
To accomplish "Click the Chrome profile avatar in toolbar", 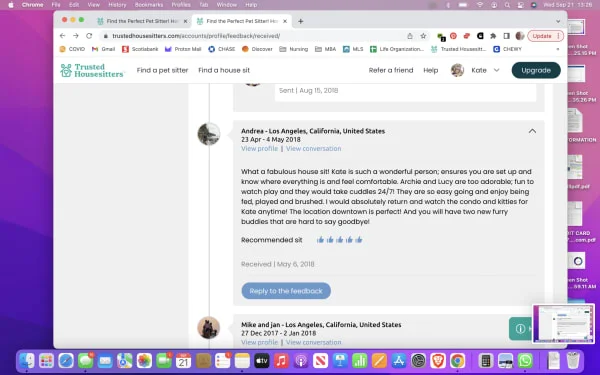I will pos(519,36).
